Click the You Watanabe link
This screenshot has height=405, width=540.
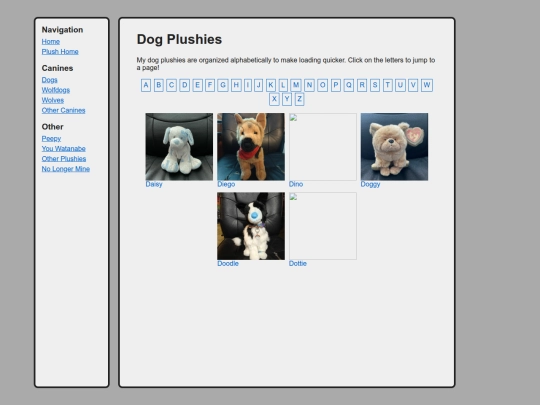point(64,149)
